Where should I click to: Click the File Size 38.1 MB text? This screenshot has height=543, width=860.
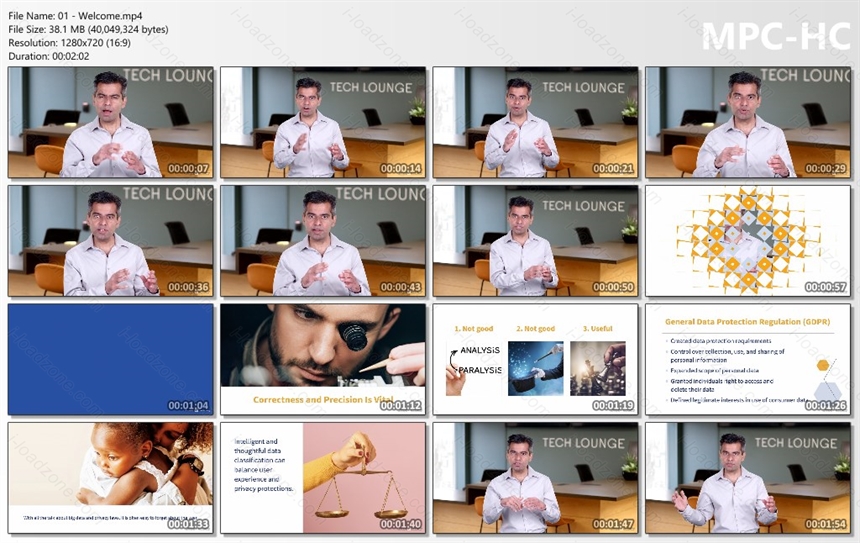(88, 29)
